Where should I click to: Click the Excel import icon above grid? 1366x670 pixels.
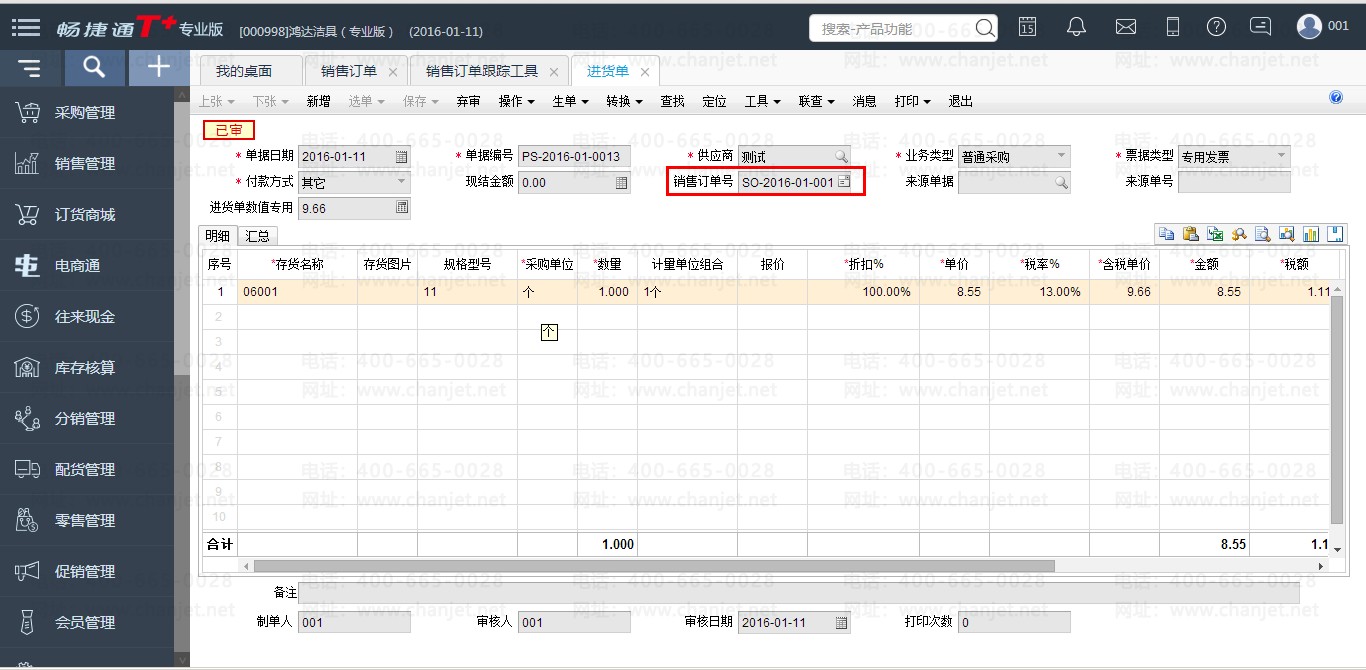pyautogui.click(x=1214, y=234)
